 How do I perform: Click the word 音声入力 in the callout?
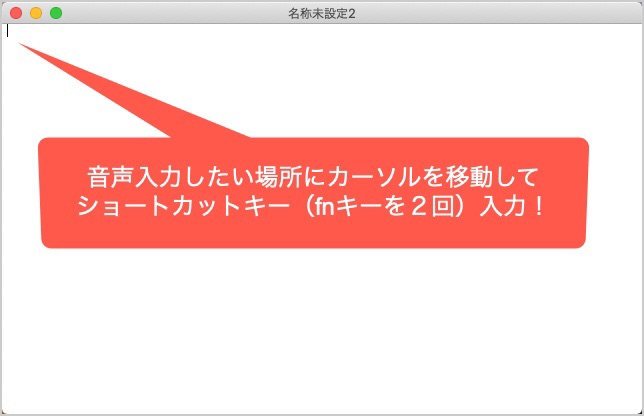(134, 177)
